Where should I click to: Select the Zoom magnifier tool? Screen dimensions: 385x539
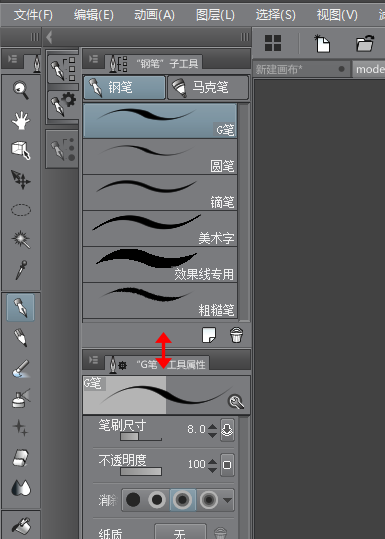click(21, 90)
